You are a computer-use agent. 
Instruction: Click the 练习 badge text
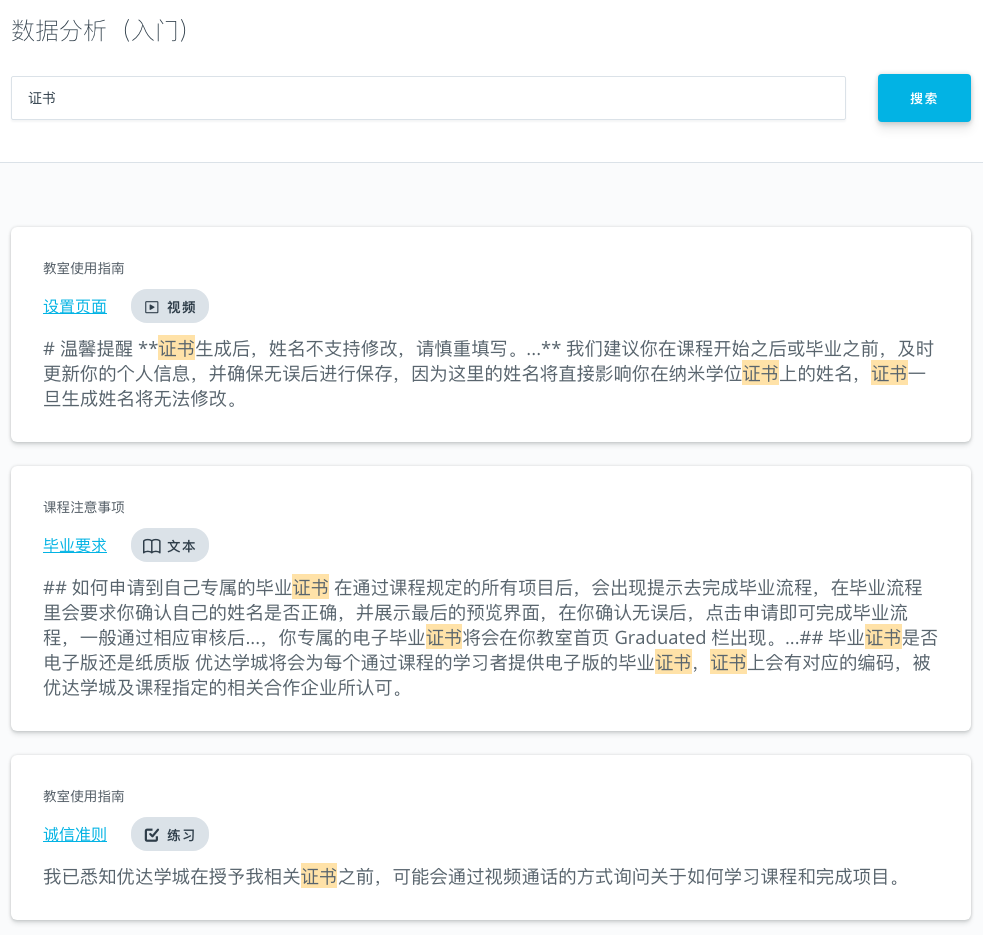coord(181,835)
